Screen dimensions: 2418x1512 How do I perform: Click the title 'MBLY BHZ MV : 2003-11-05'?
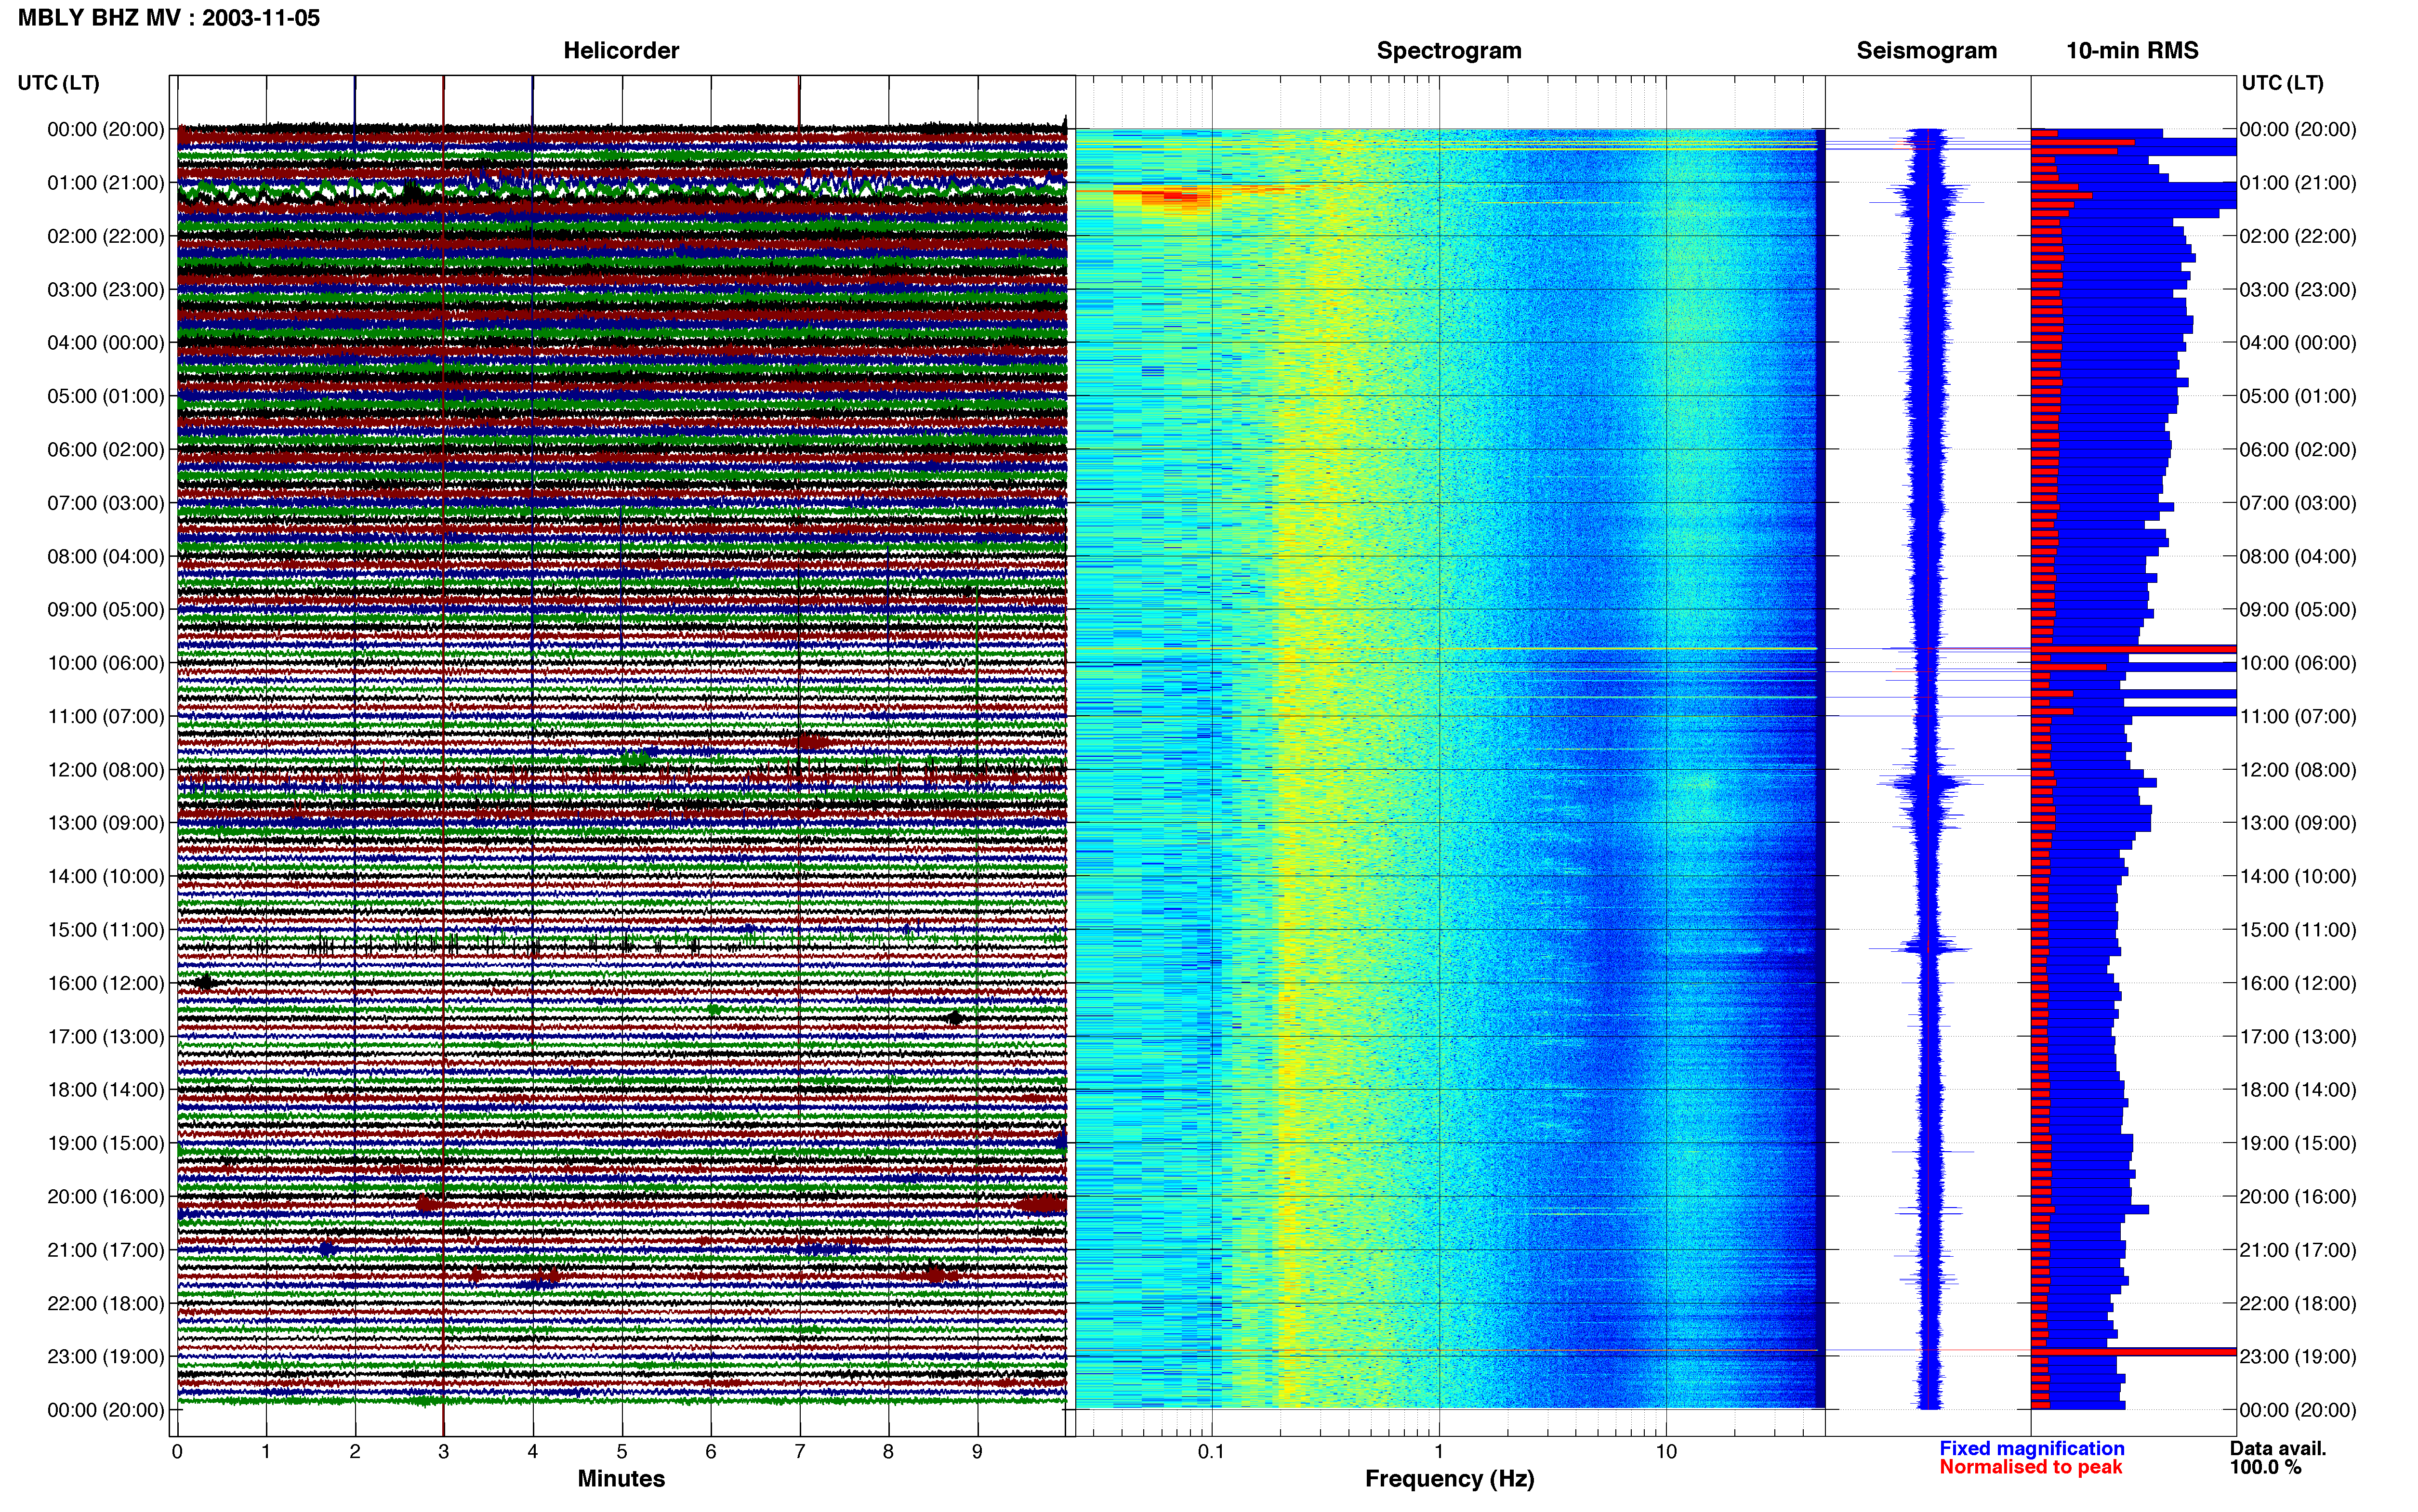tap(169, 18)
